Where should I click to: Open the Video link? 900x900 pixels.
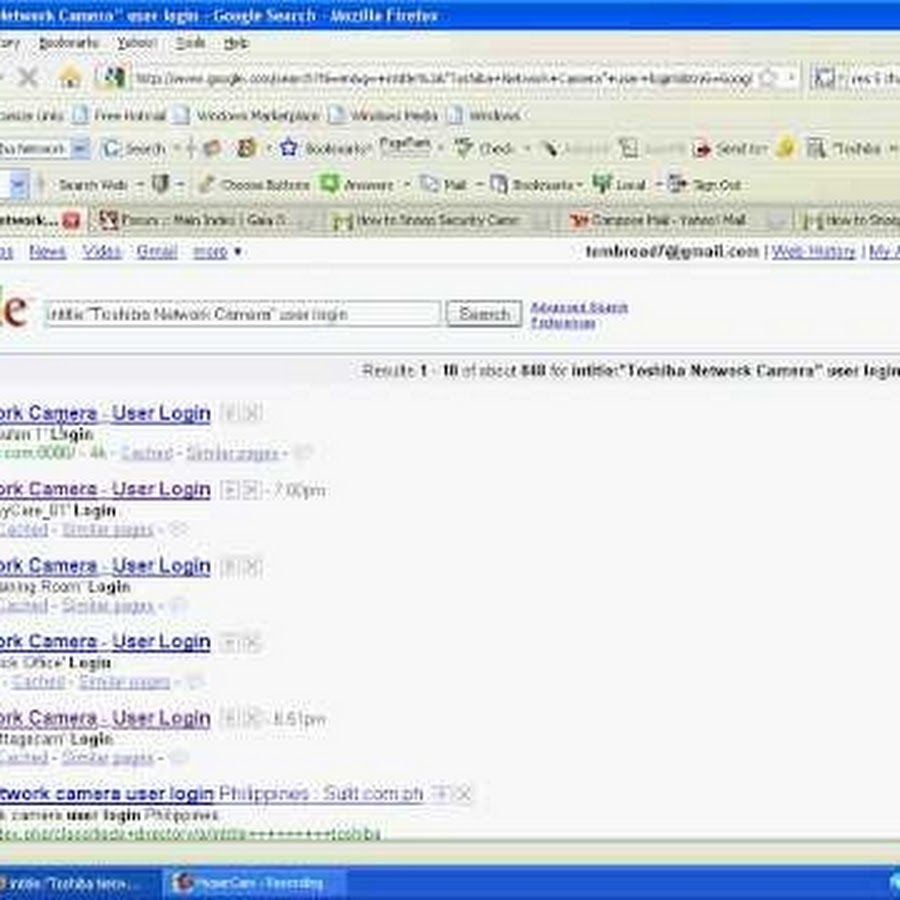(x=102, y=251)
